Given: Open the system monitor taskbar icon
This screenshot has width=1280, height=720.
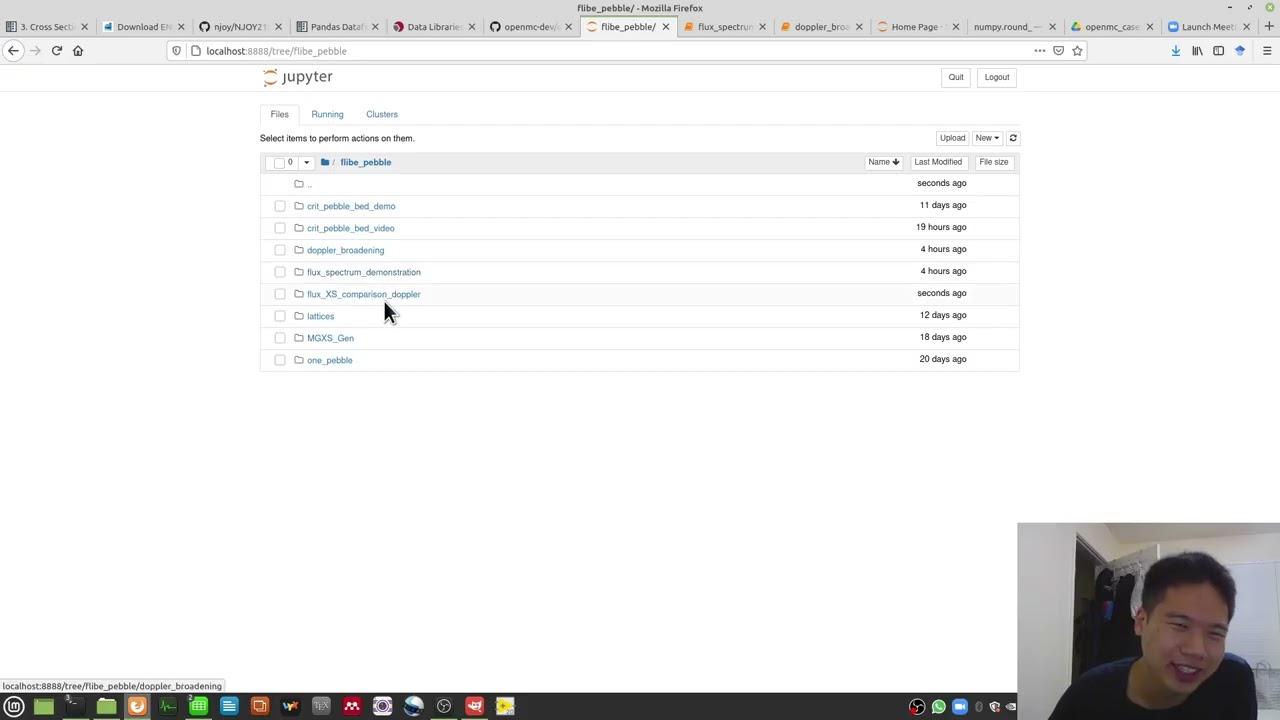Looking at the screenshot, I should [x=167, y=707].
